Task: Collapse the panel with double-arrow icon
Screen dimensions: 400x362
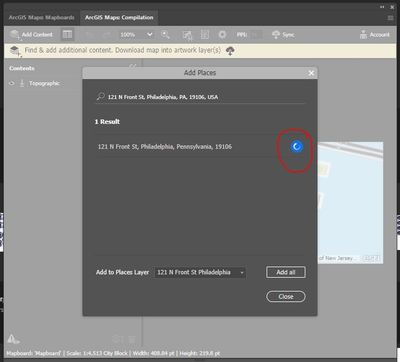Action: tap(382, 7)
